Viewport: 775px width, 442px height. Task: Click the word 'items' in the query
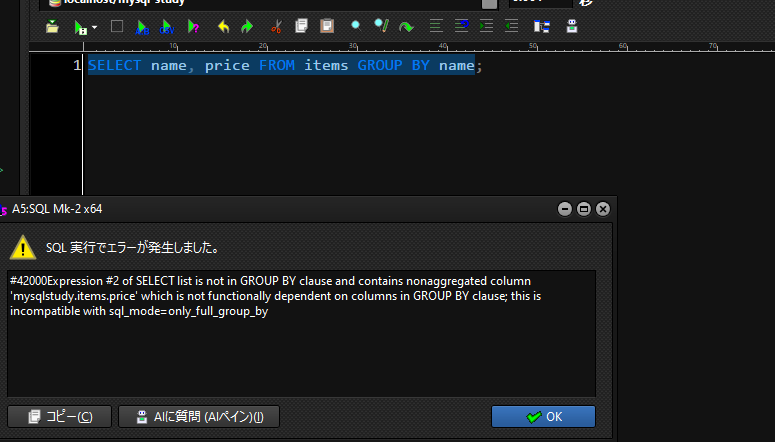tap(326, 65)
